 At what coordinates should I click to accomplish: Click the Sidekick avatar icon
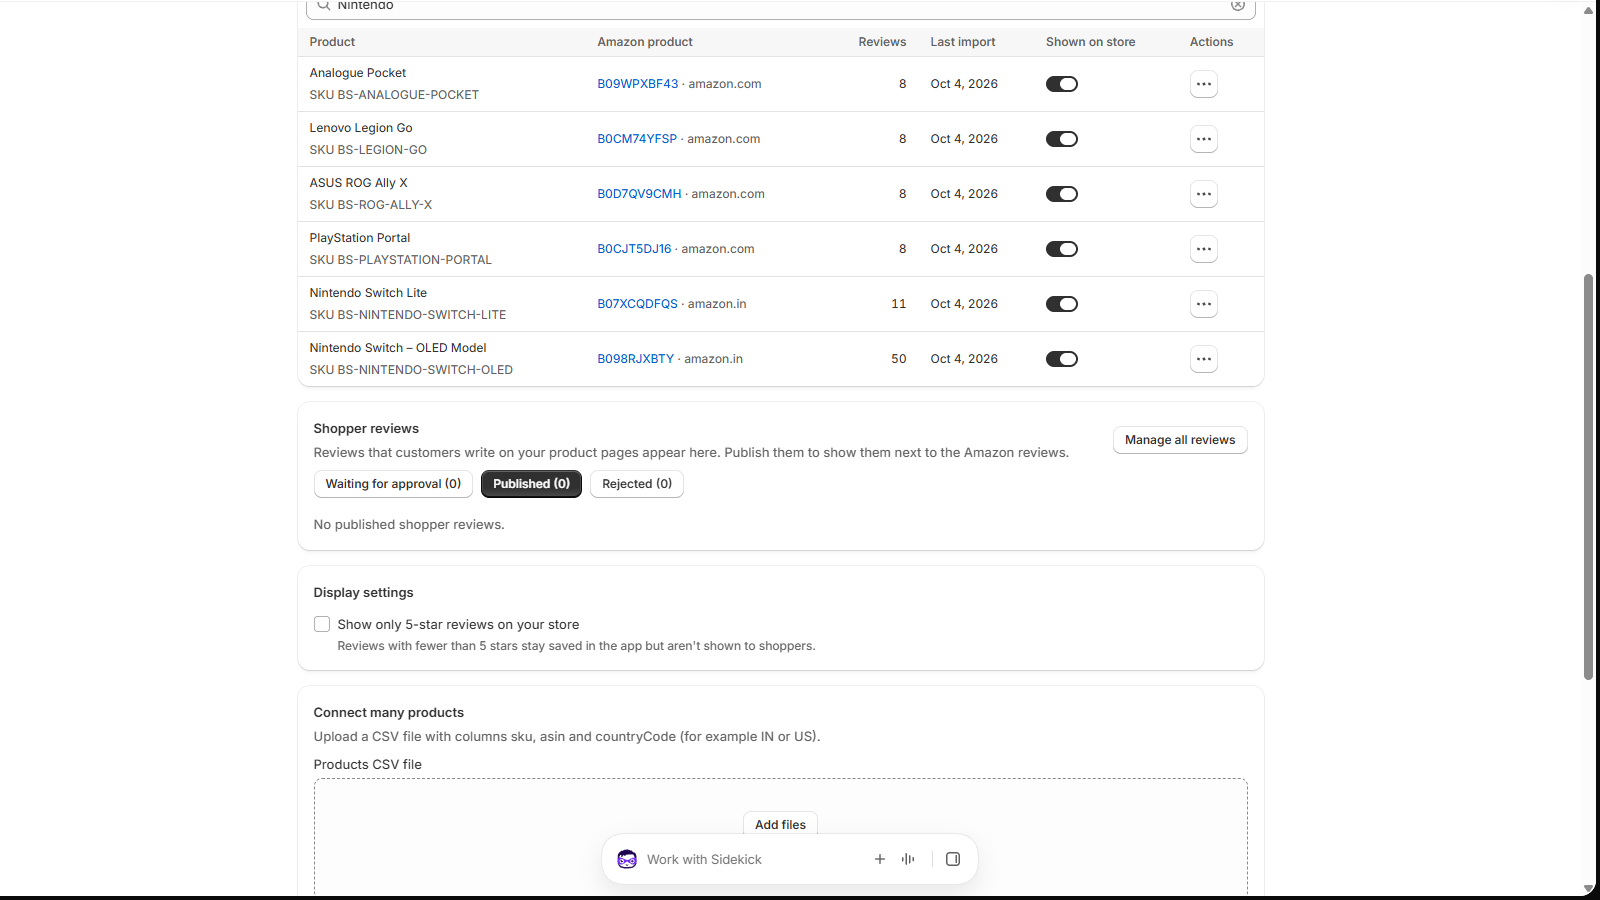click(x=627, y=859)
